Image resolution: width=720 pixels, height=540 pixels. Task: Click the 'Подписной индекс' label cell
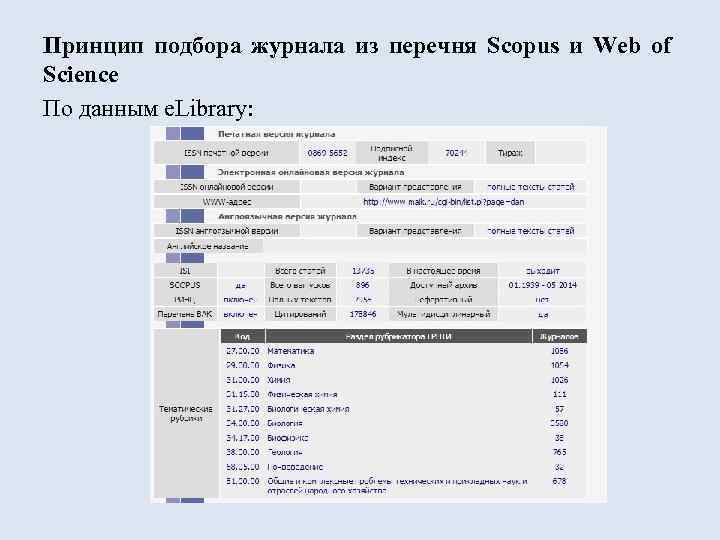pos(392,153)
